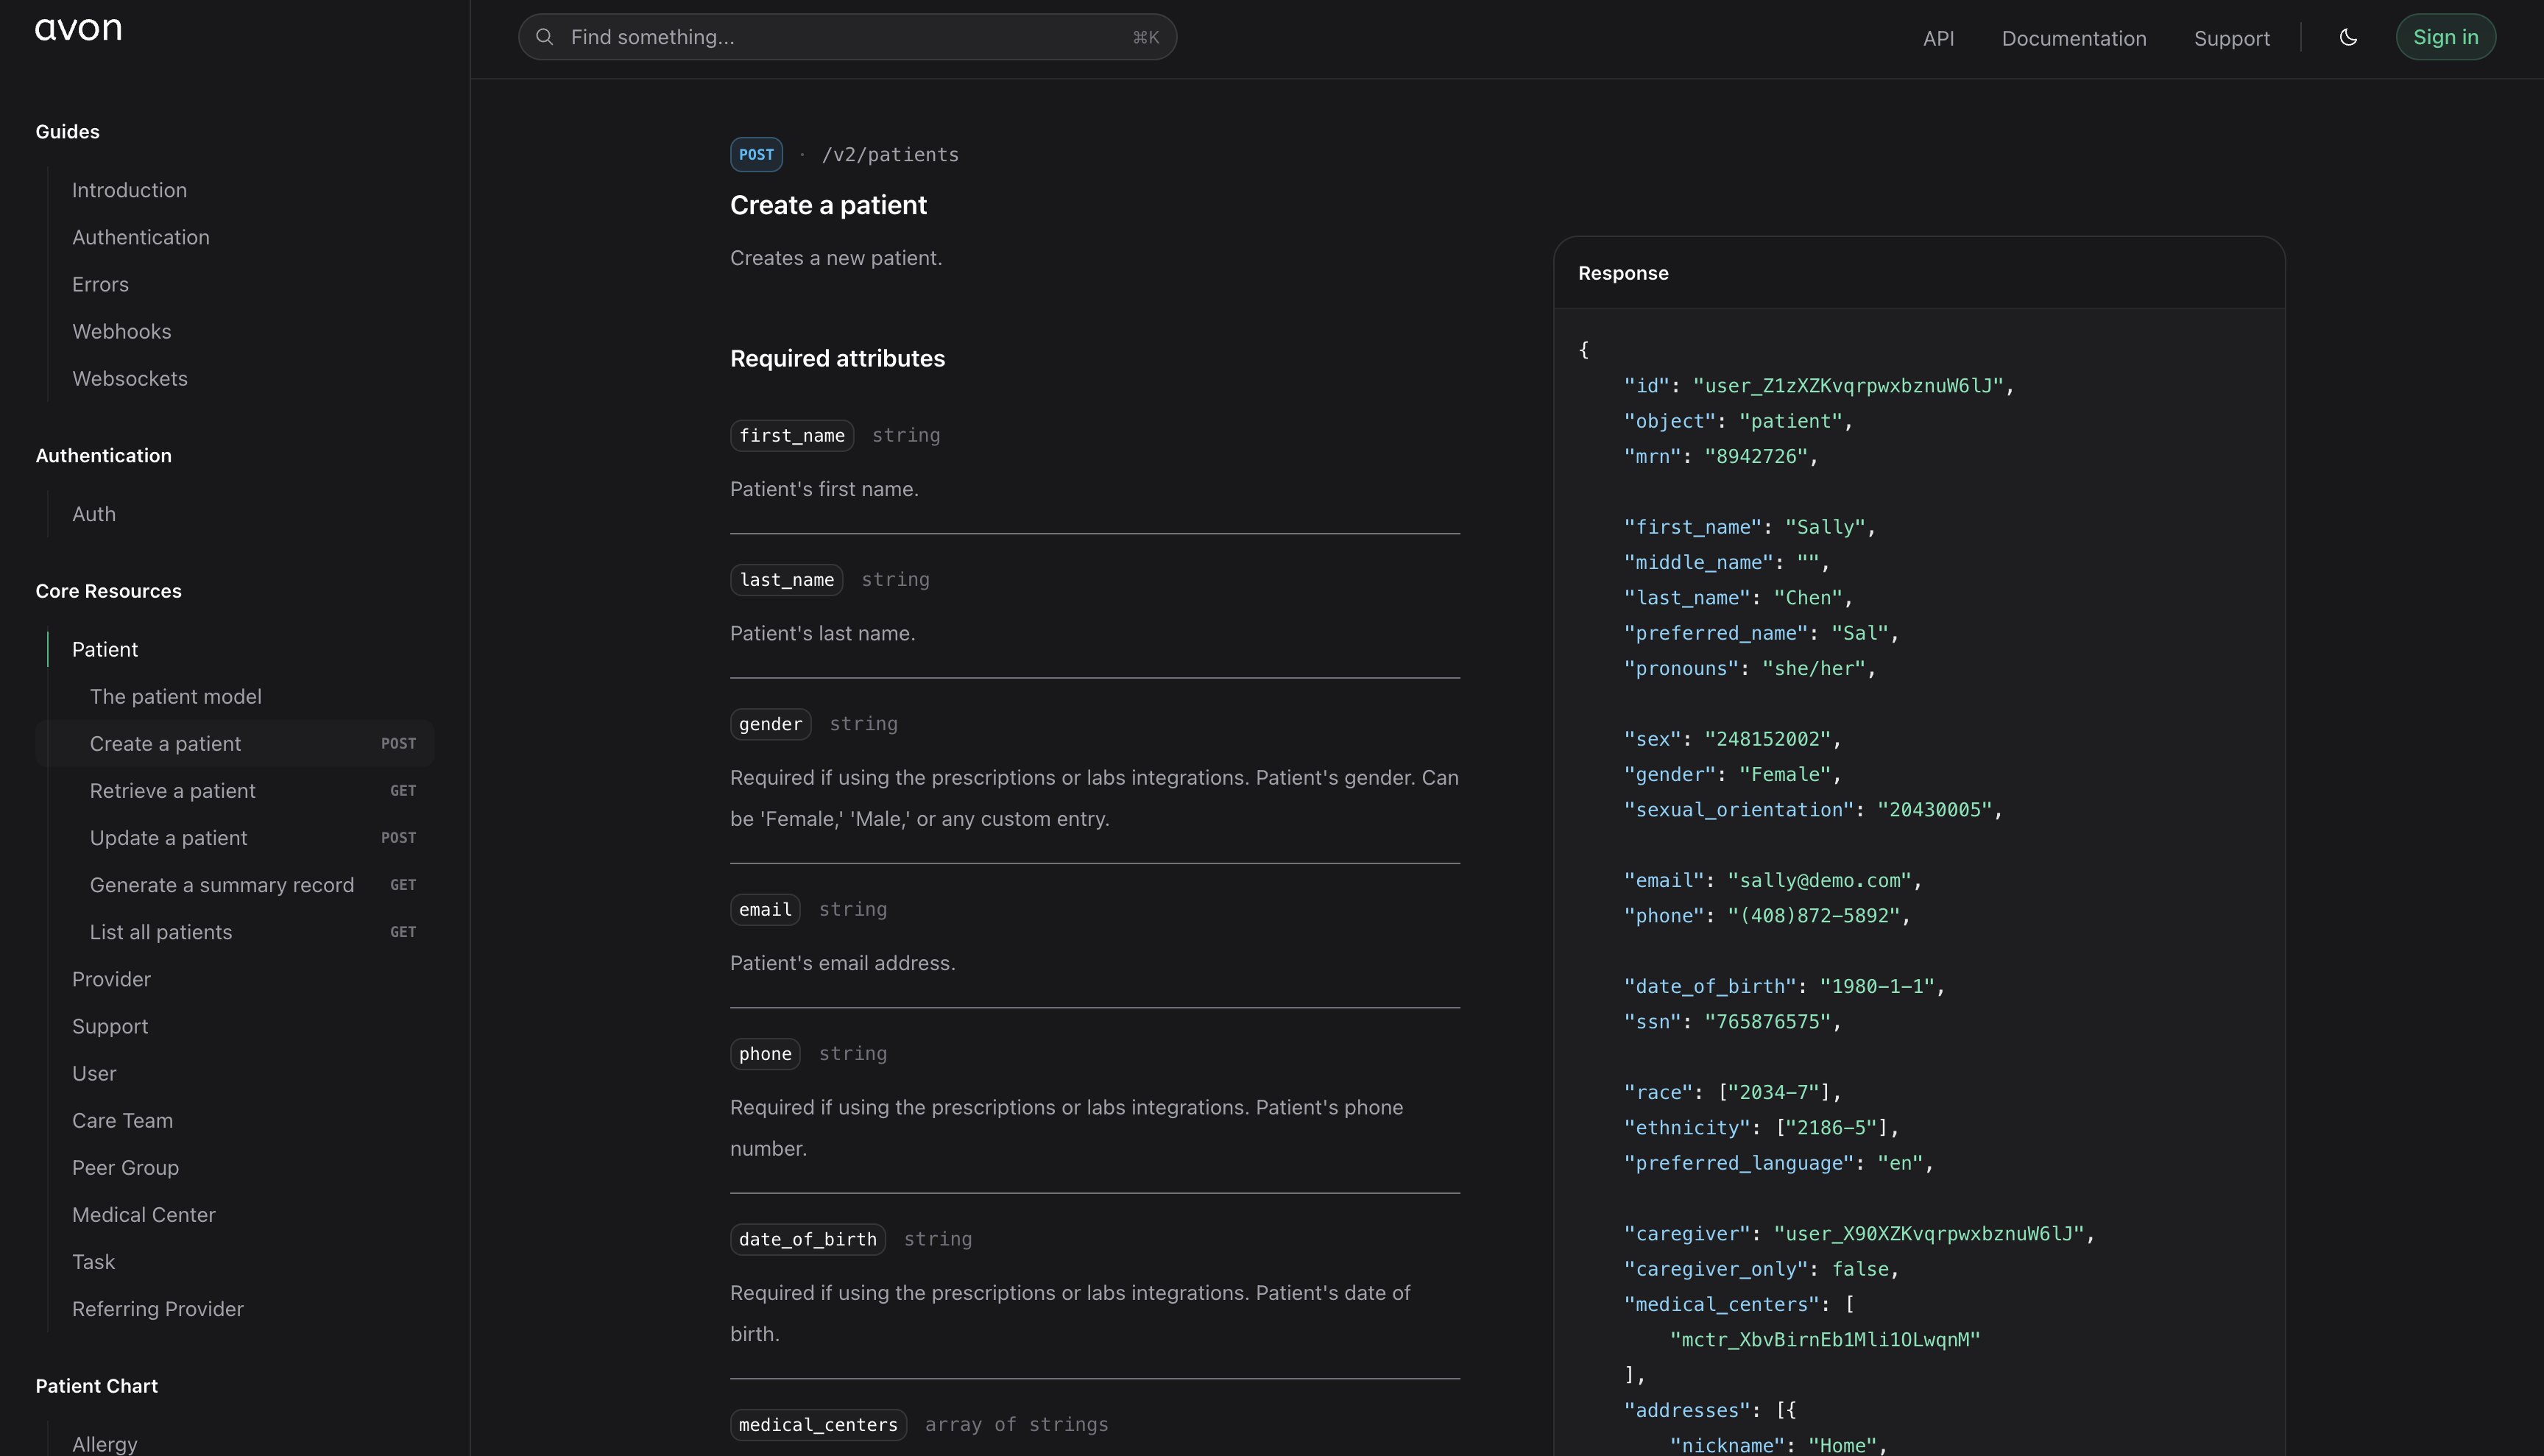Click the search magnifier icon

click(544, 37)
